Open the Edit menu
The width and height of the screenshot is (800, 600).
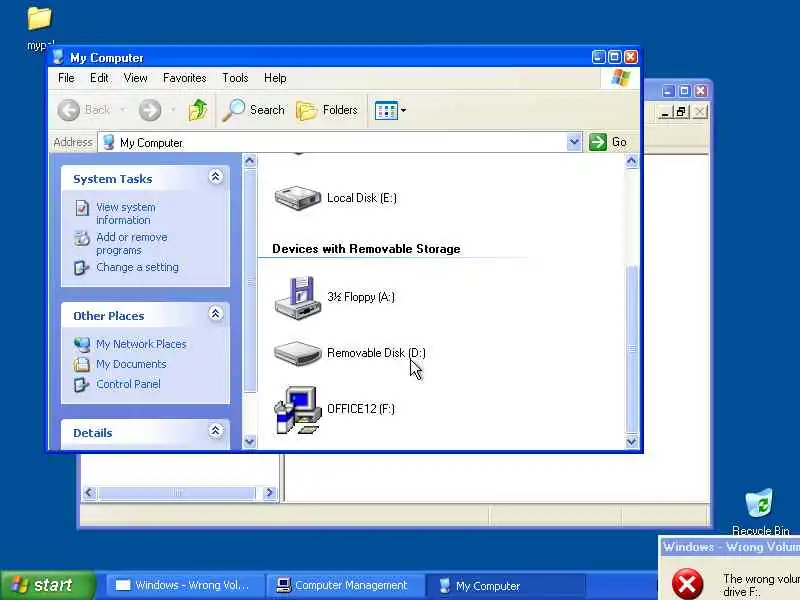pyautogui.click(x=99, y=78)
